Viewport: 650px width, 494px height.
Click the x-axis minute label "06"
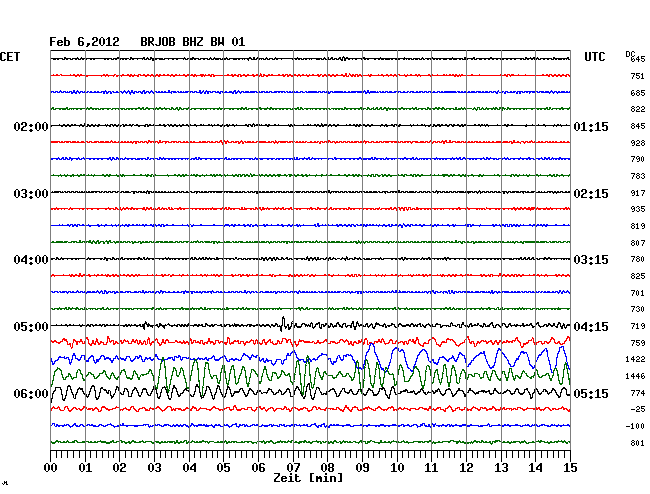(258, 468)
